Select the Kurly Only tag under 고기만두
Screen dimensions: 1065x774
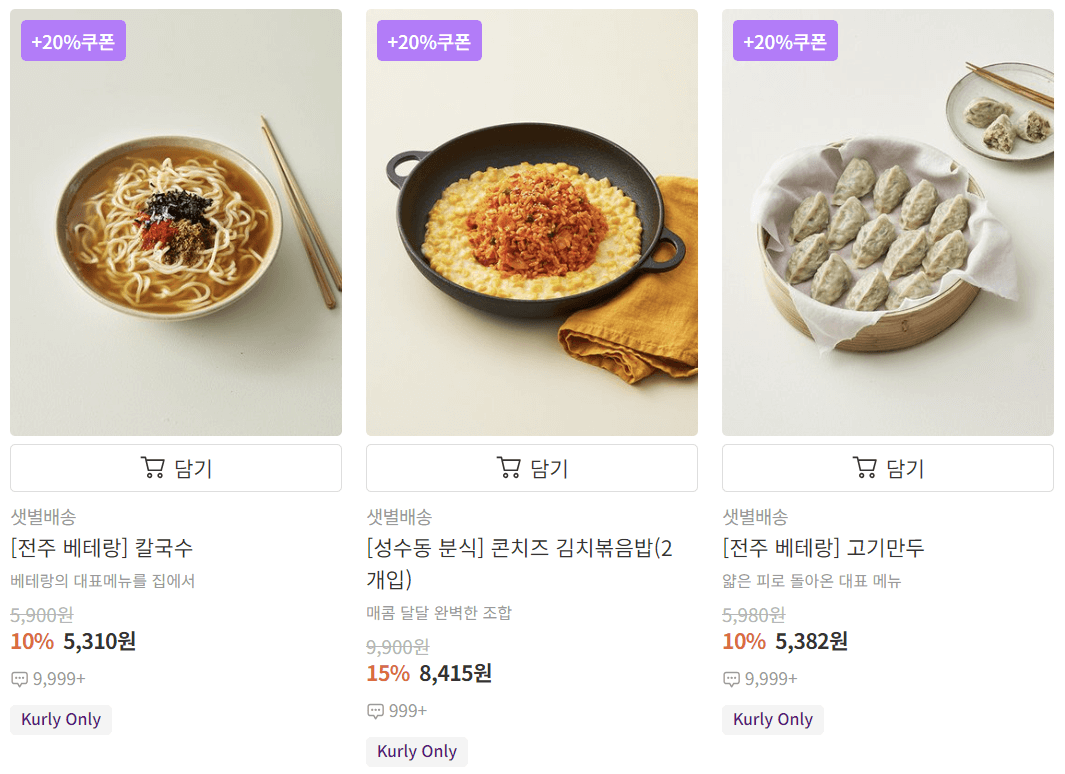pyautogui.click(x=772, y=719)
